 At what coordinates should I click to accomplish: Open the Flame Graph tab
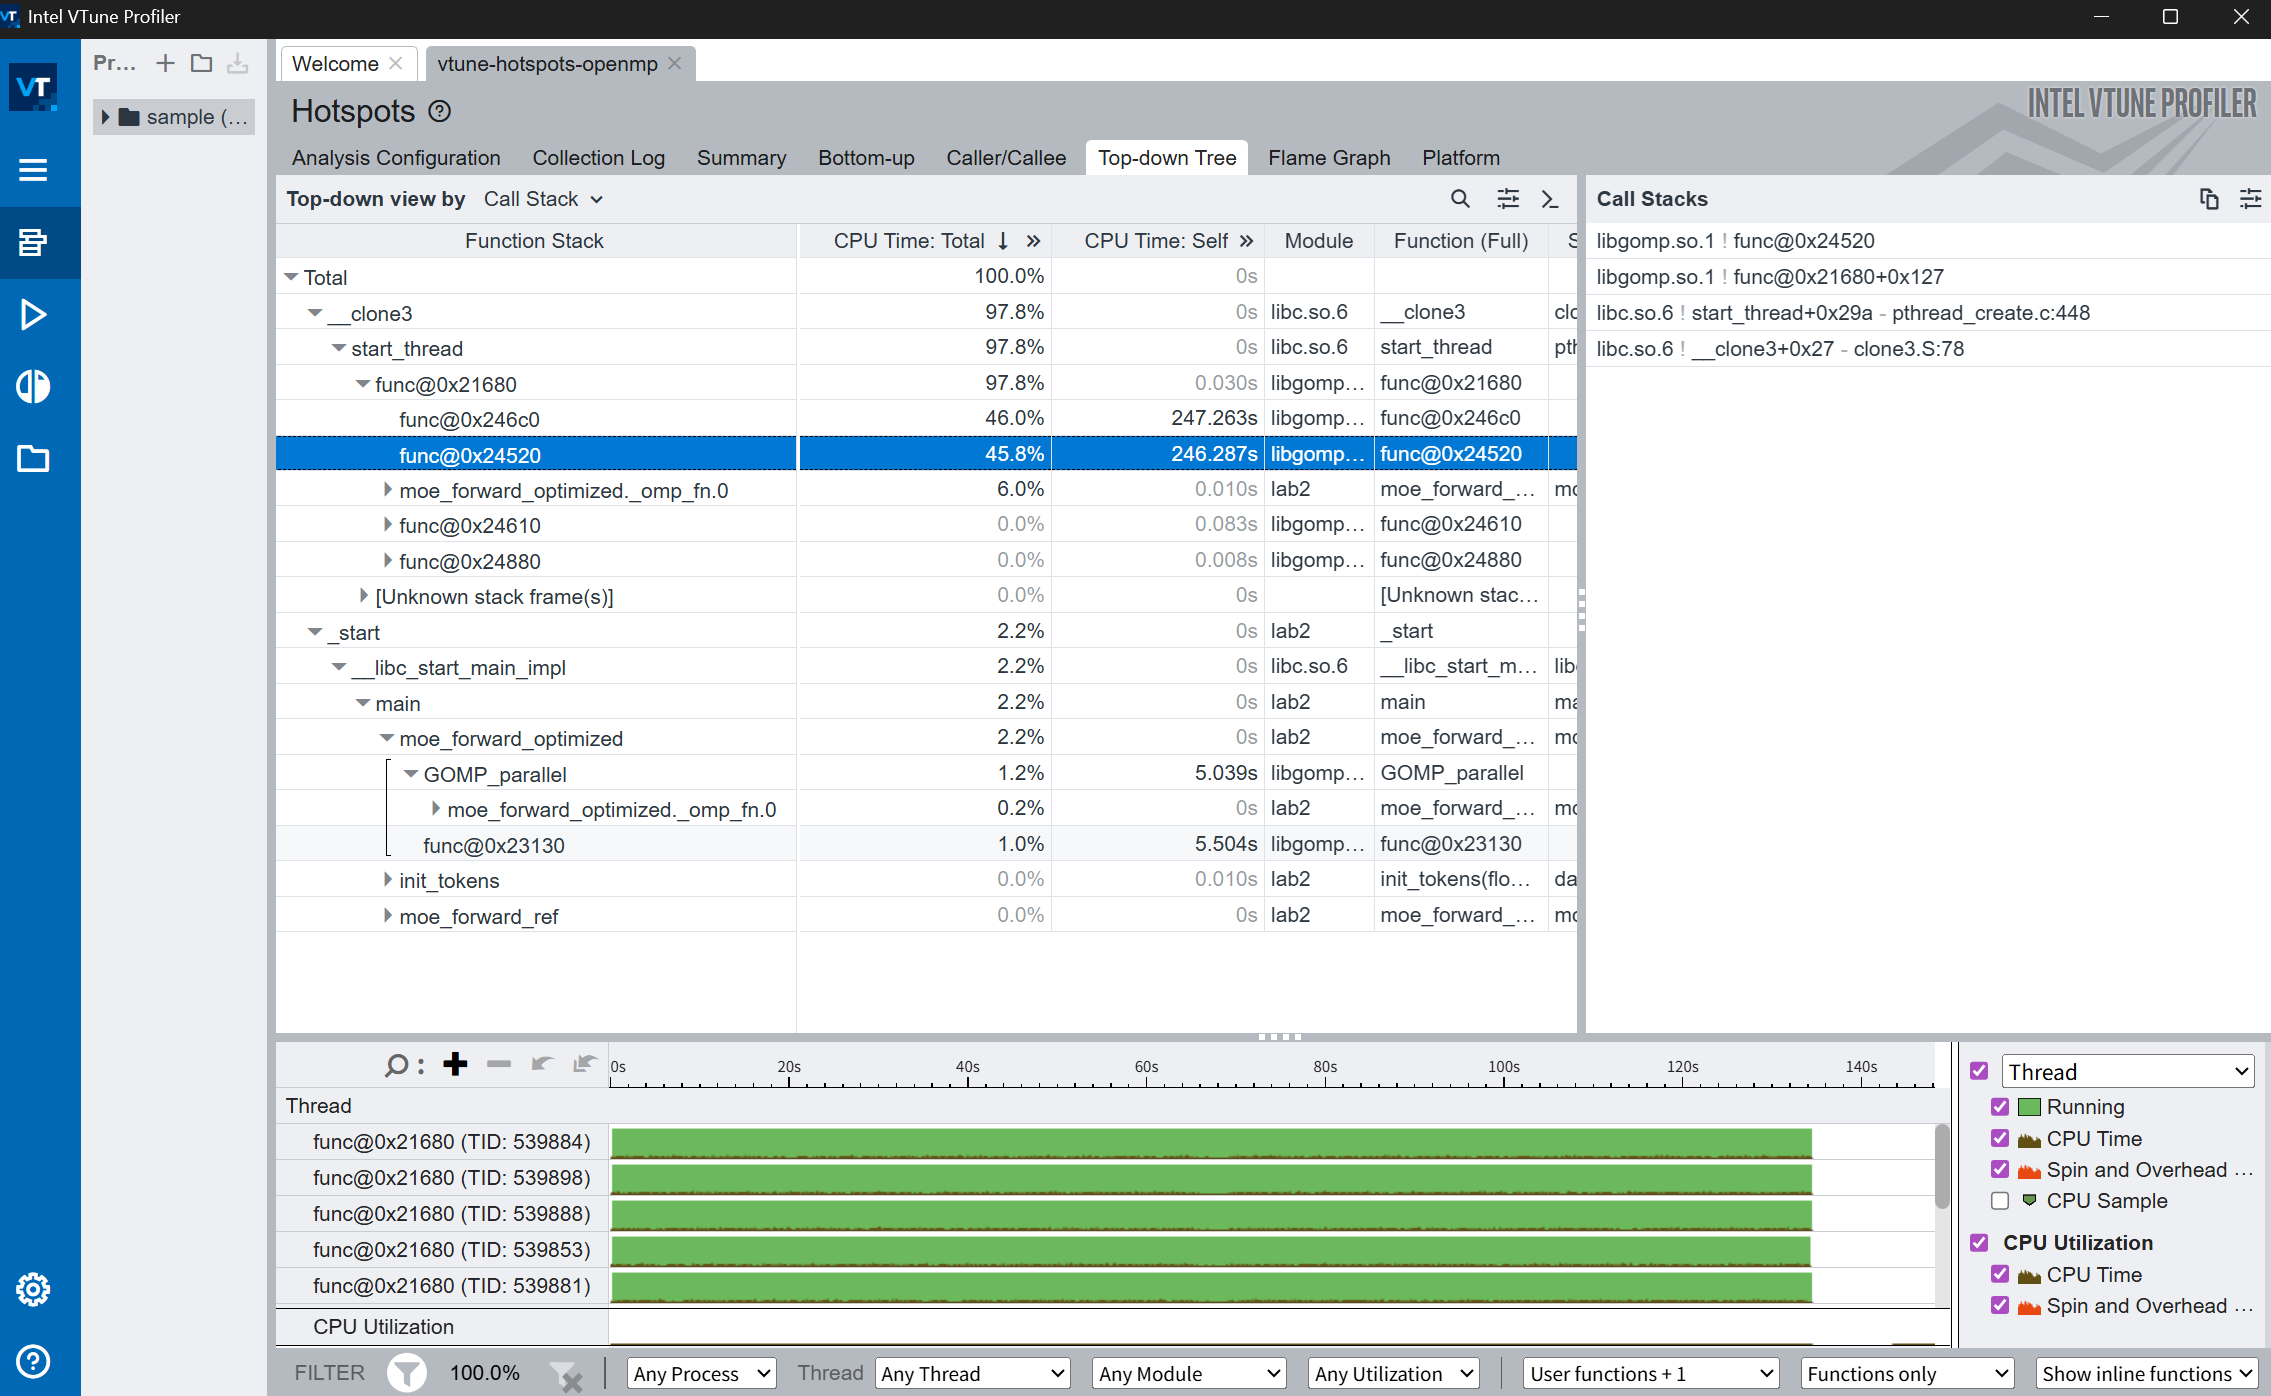[1329, 158]
